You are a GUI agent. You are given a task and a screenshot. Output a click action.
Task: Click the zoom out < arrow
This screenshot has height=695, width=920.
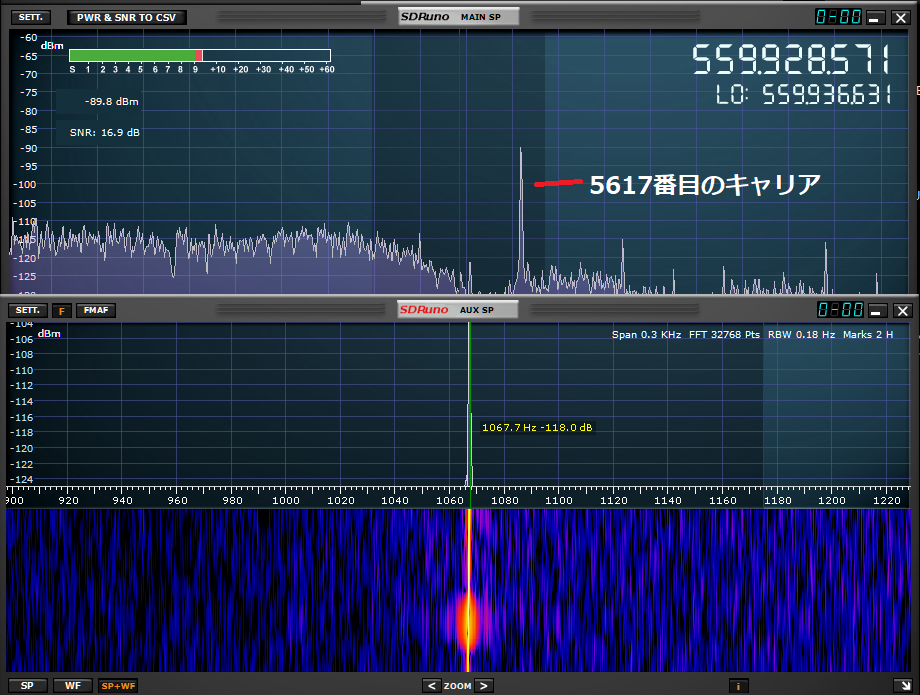click(431, 686)
